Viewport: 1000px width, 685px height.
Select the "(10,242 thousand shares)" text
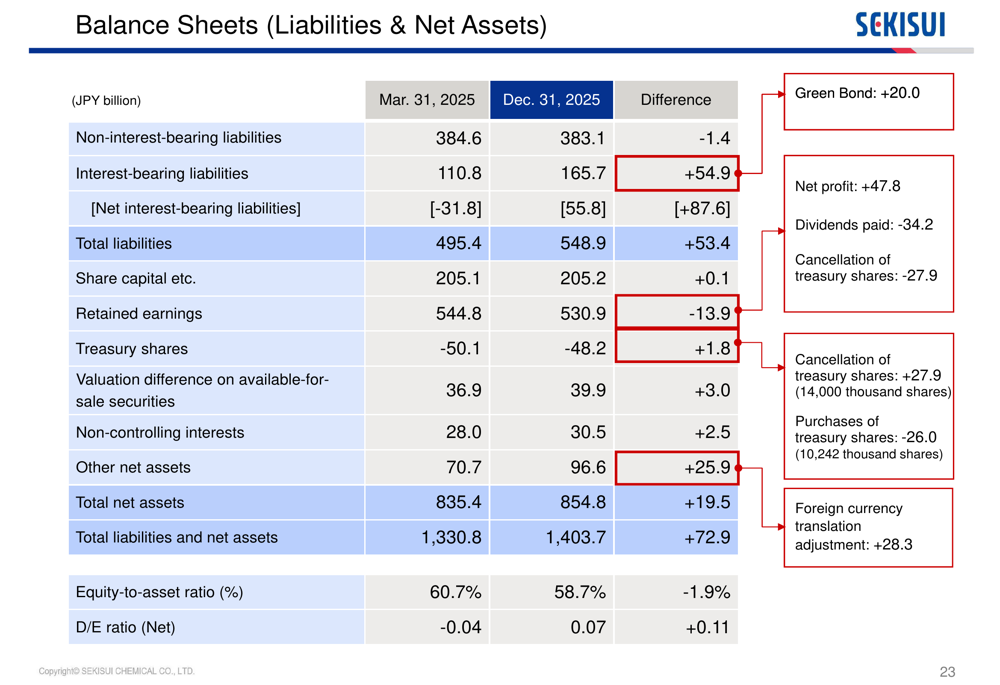tap(869, 454)
